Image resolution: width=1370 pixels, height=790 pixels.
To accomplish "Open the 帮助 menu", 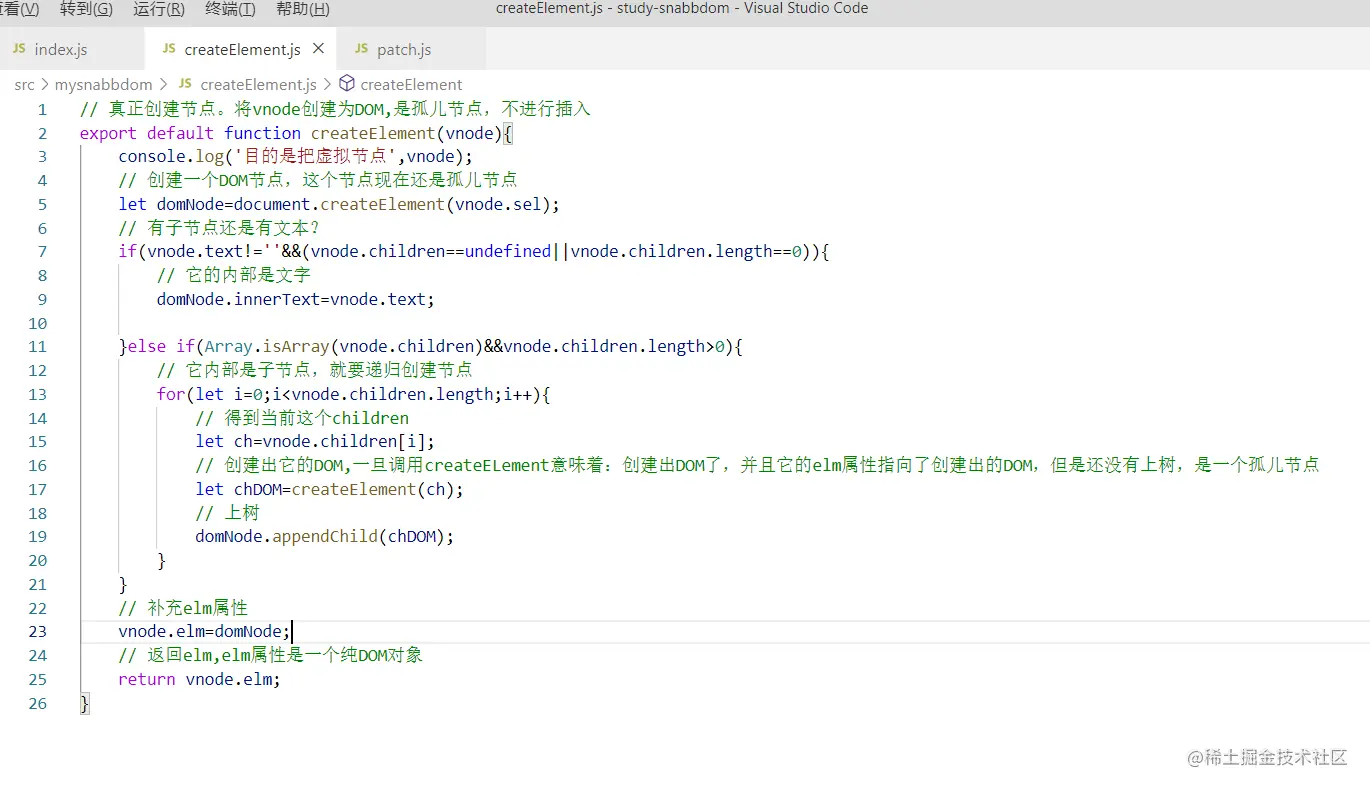I will tap(301, 9).
